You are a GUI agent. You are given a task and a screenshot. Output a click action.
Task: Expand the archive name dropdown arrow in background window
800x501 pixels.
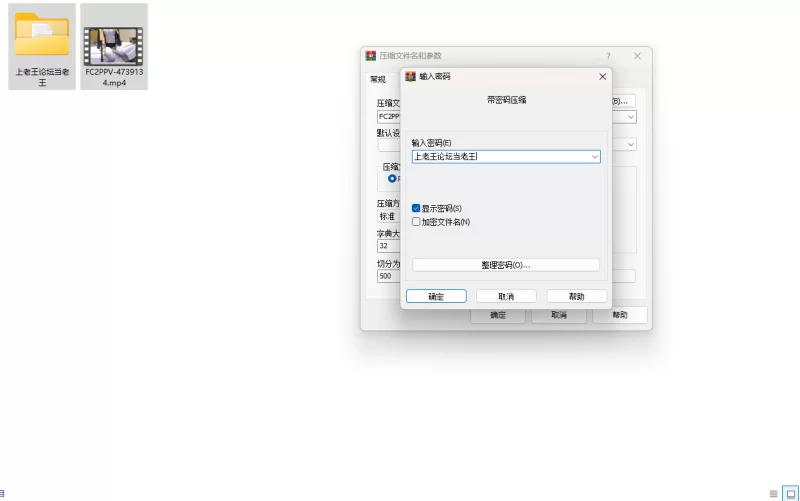pos(631,117)
